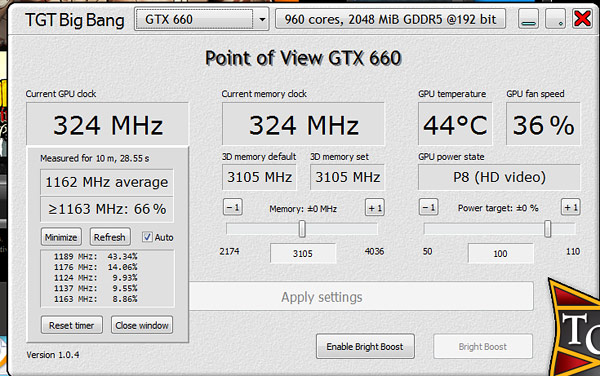Screen dimensions: 600x376
Task: Click the memory slider maximum label 4036
Action: point(374,251)
